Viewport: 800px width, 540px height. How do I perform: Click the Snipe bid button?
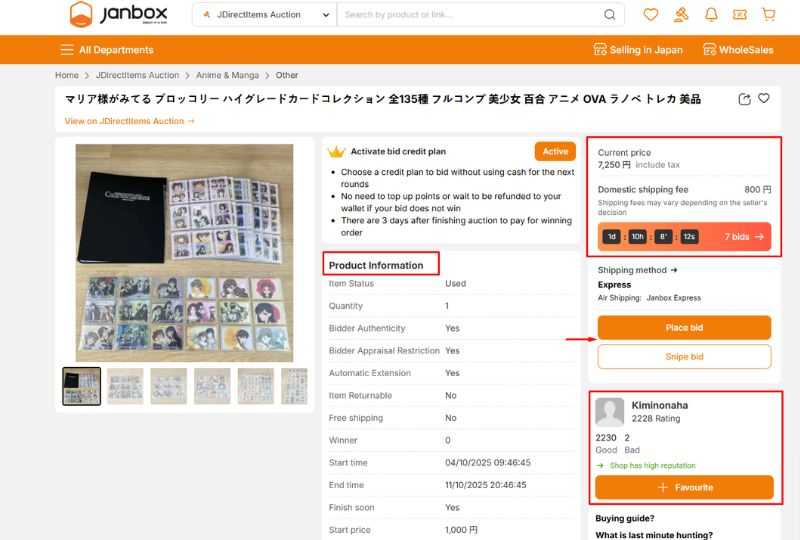[x=684, y=357]
